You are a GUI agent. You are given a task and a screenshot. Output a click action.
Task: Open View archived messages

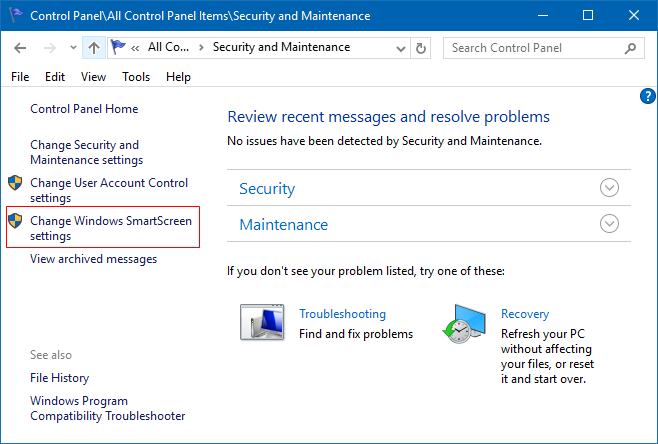coord(93,259)
